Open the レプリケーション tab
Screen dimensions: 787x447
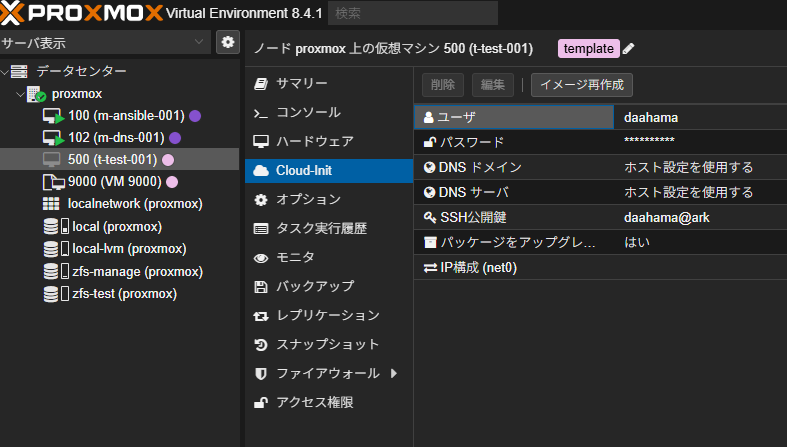tap(329, 316)
